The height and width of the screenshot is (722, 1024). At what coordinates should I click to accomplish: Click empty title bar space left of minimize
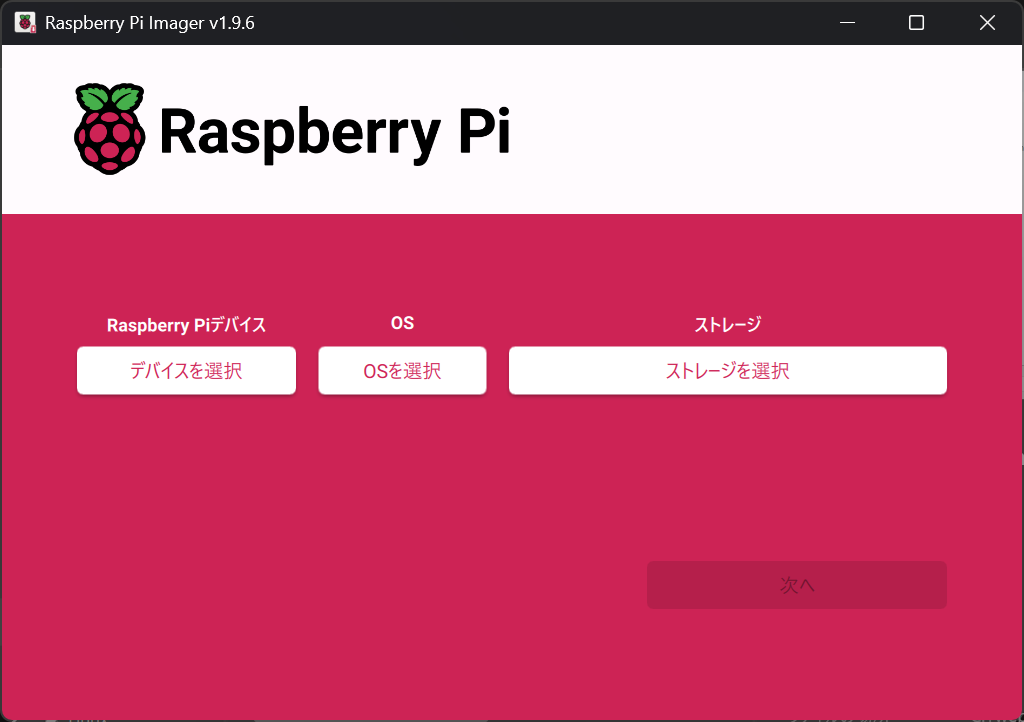click(550, 23)
